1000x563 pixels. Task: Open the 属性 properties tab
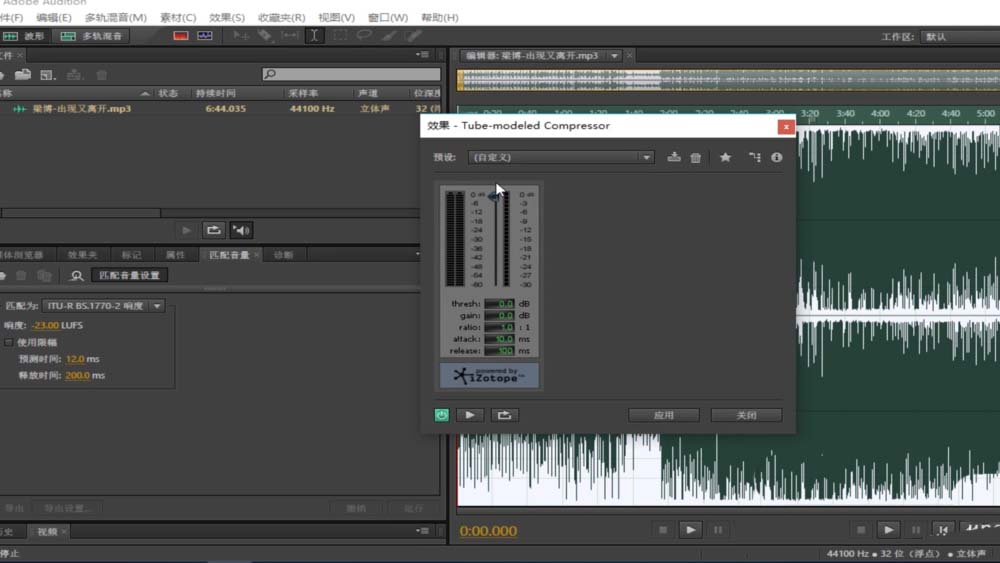175,255
